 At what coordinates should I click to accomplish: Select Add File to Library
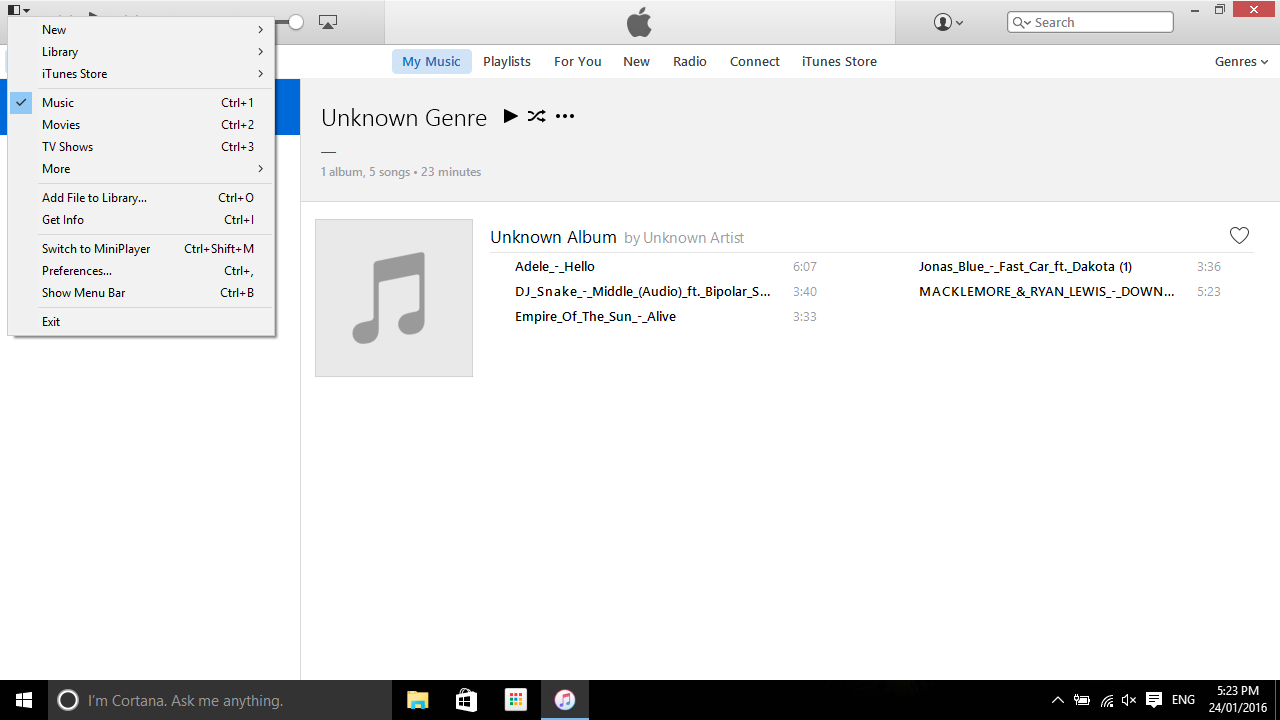(x=141, y=198)
